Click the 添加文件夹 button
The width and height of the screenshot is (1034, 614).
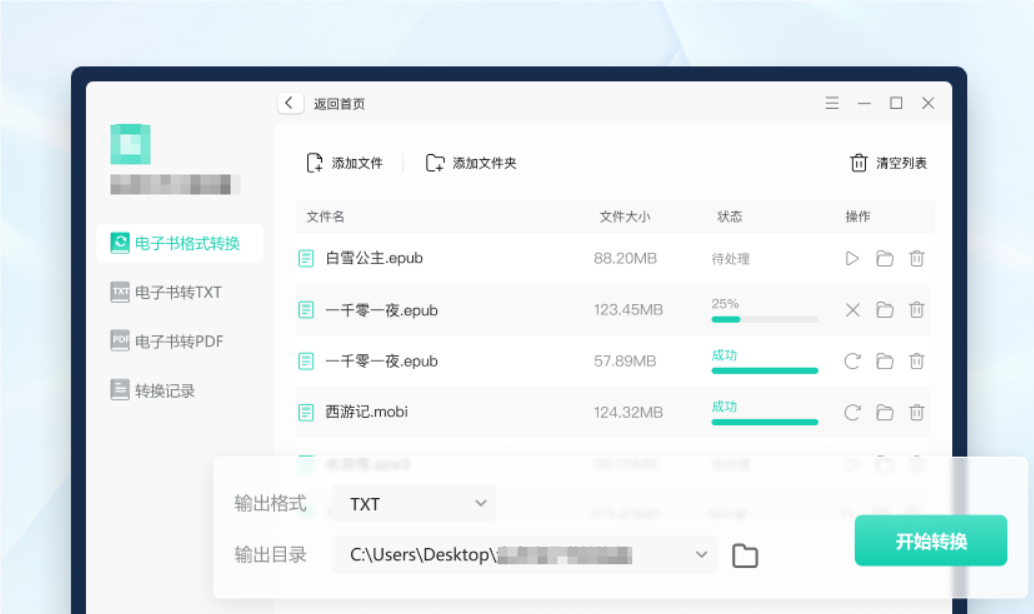click(x=471, y=163)
